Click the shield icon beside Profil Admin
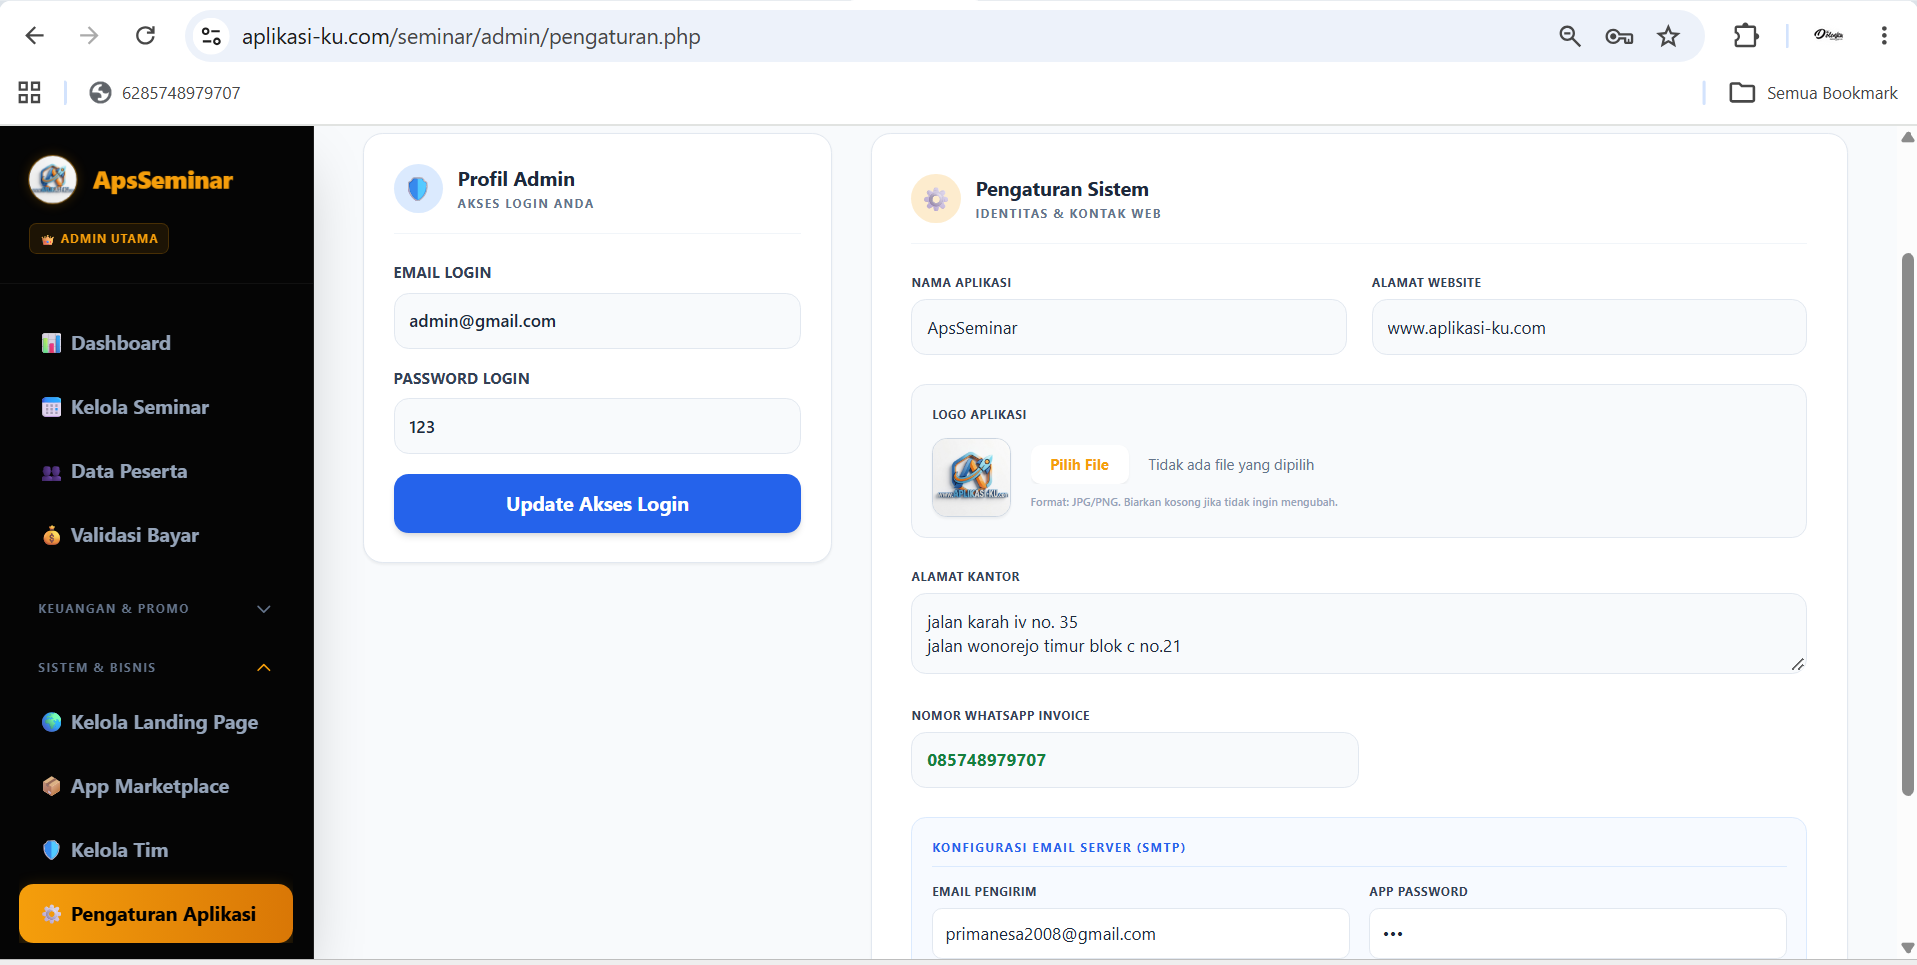This screenshot has height=965, width=1917. click(418, 189)
